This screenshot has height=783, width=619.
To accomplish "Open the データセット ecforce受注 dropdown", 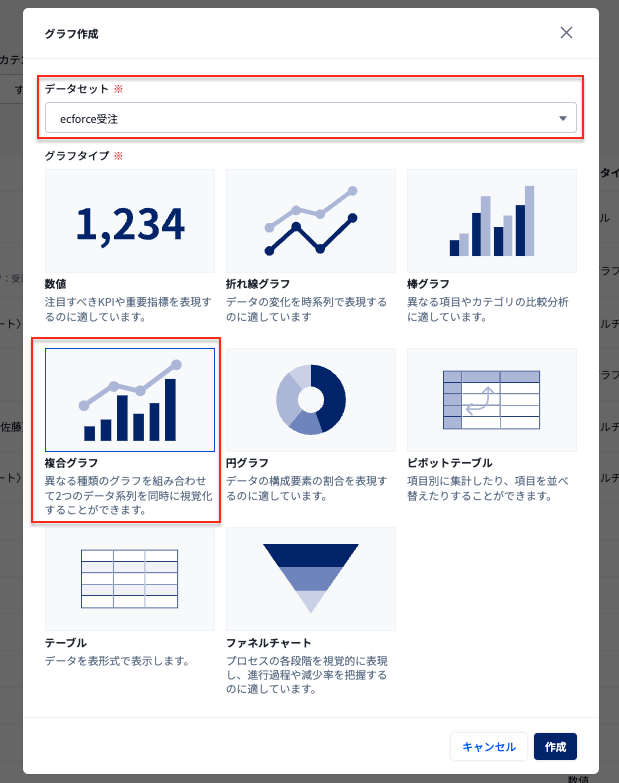I will [310, 118].
